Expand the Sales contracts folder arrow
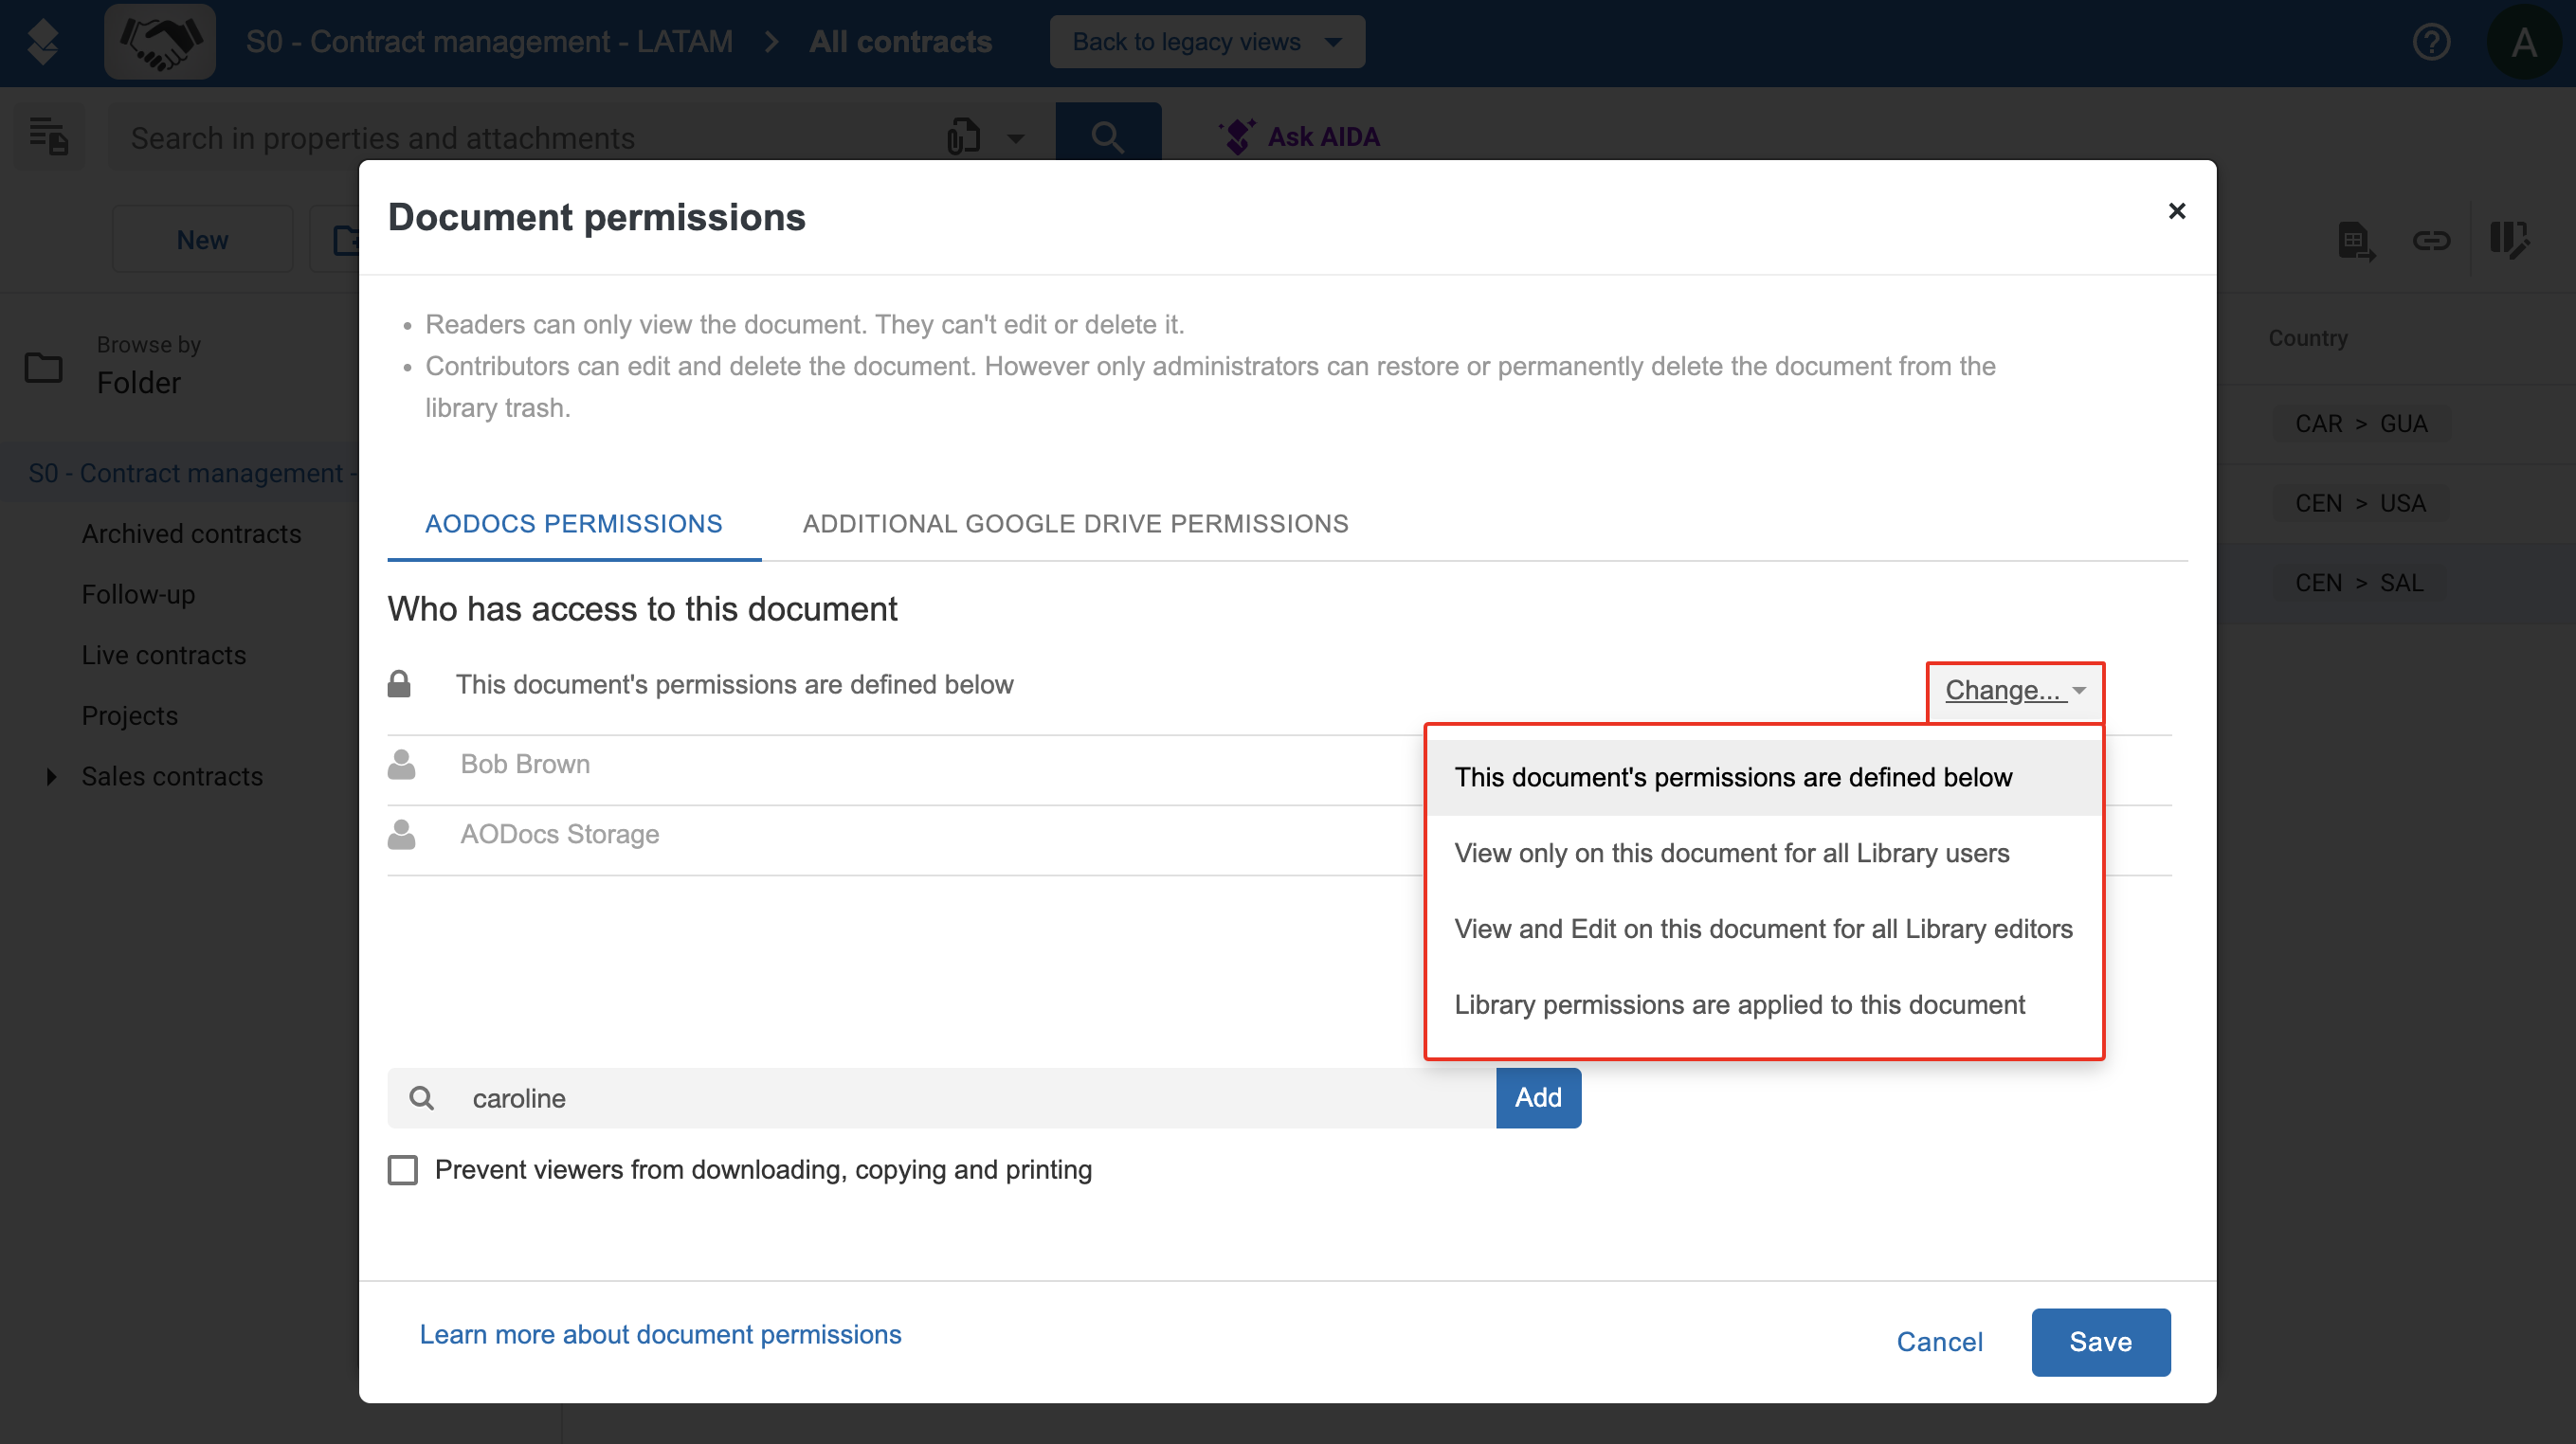This screenshot has width=2576, height=1444. click(51, 776)
